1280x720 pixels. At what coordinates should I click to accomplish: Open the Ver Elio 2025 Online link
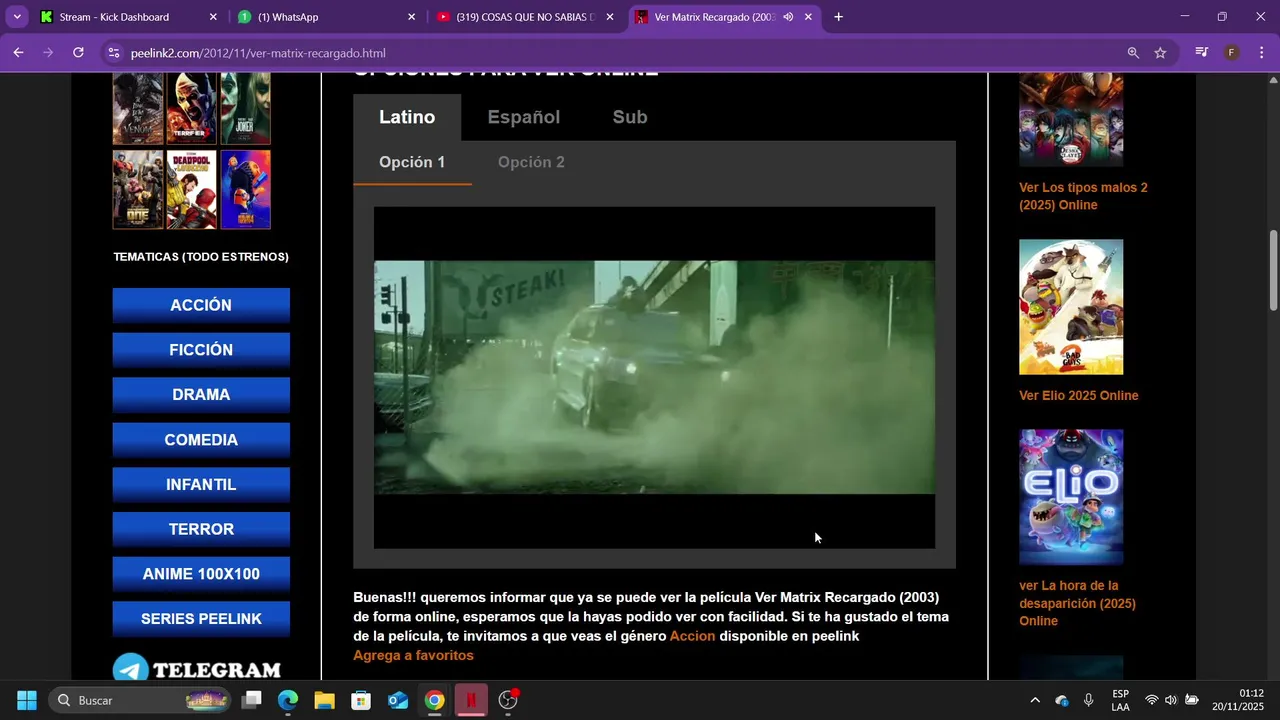point(1078,395)
